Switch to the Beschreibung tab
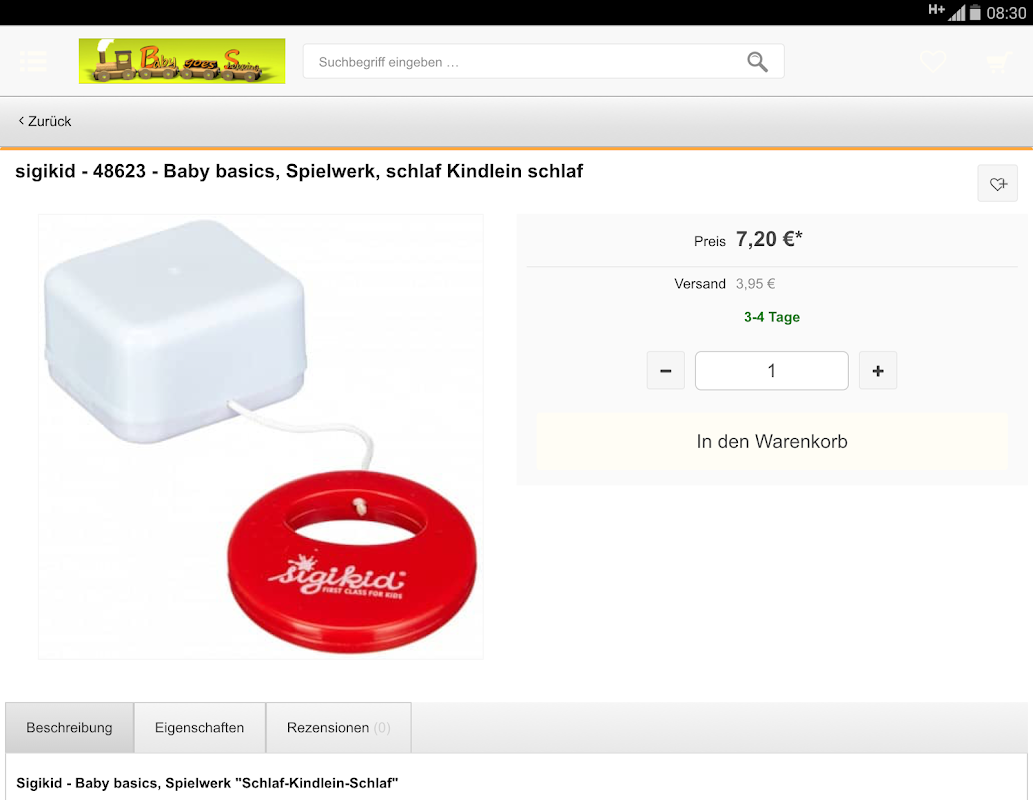The height and width of the screenshot is (800, 1033). (69, 728)
